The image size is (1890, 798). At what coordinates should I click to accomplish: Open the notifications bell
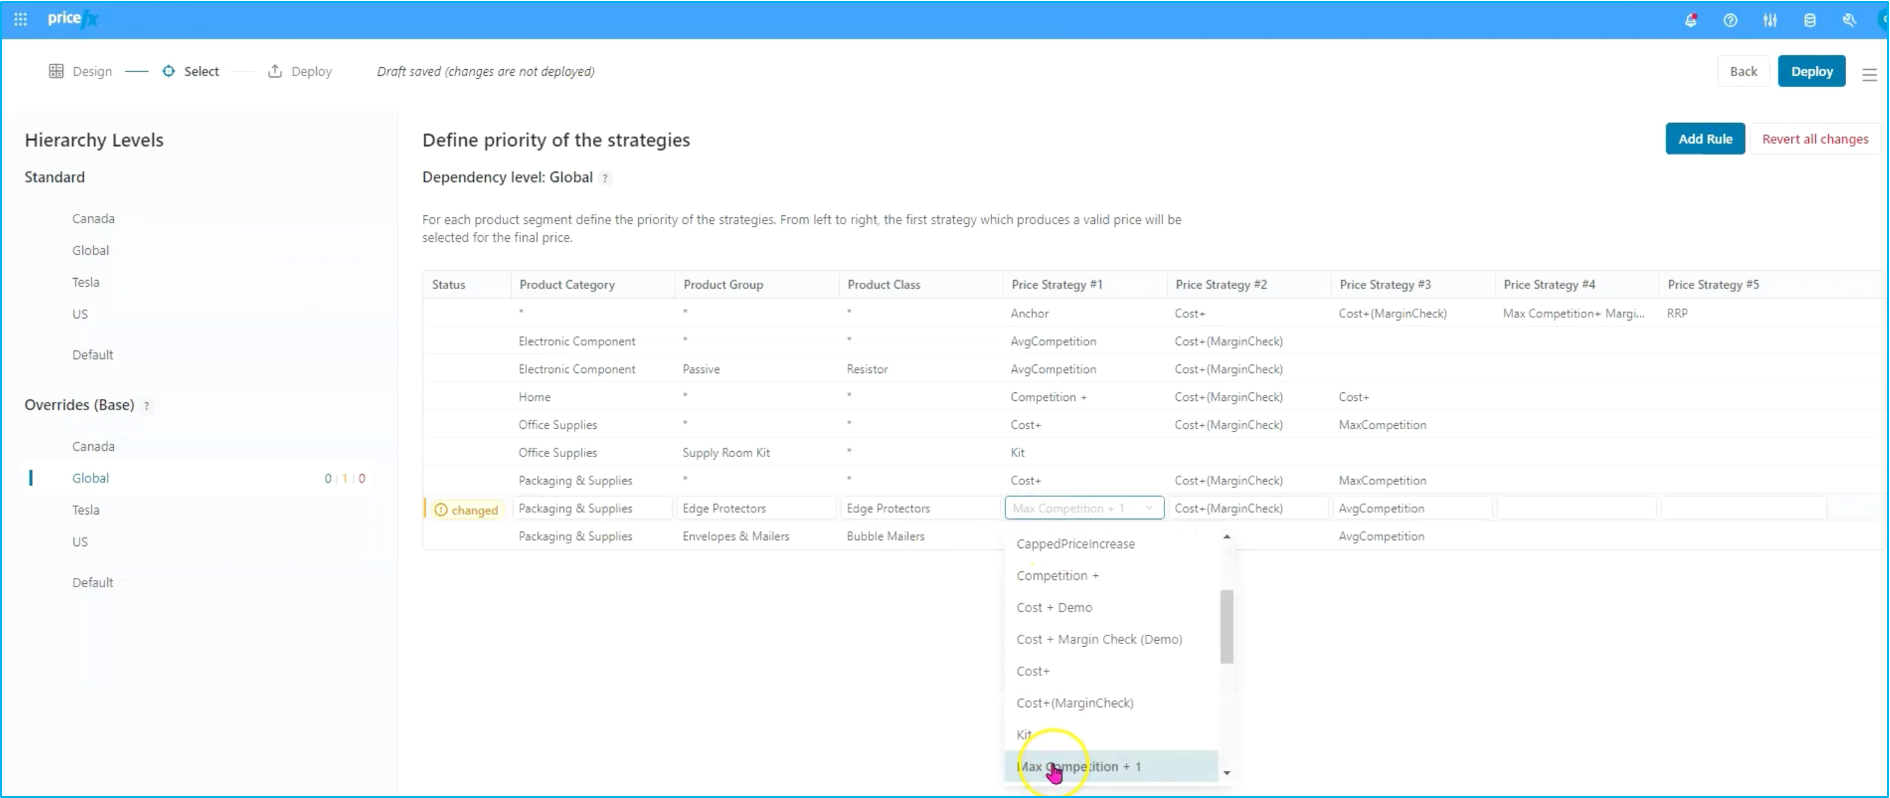(x=1691, y=20)
